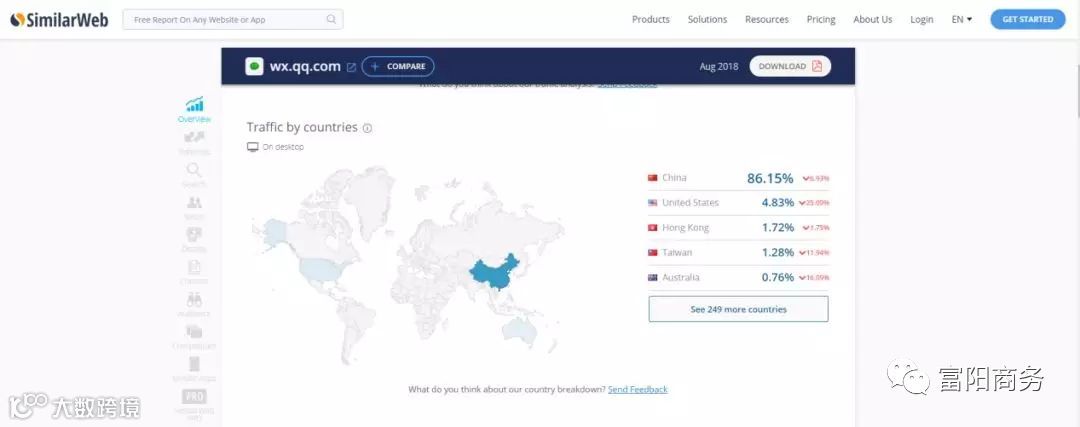This screenshot has height=427, width=1080.
Task: Click the search magnifier in the report field
Action: (x=331, y=19)
